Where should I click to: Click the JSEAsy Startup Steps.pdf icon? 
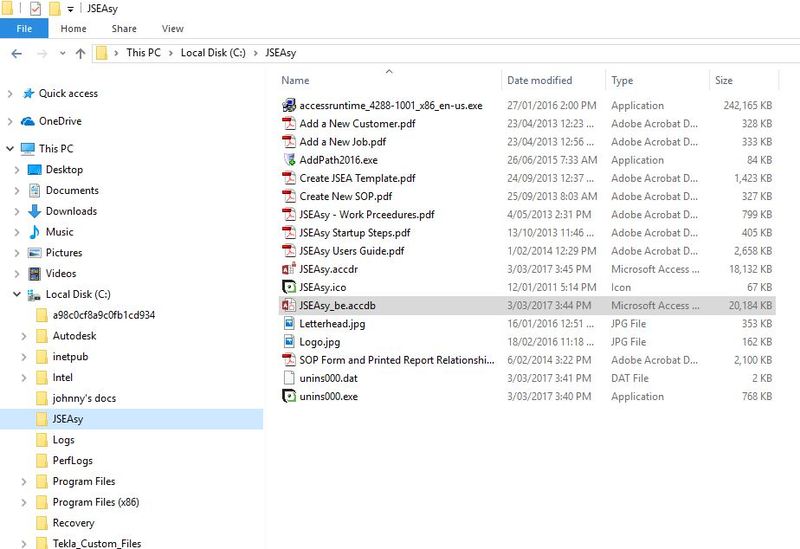coord(289,233)
